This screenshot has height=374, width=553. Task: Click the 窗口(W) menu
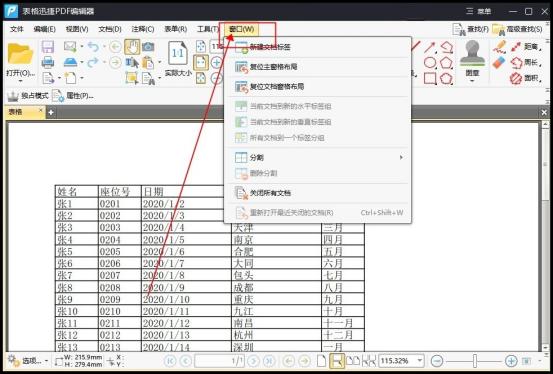pyautogui.click(x=241, y=29)
